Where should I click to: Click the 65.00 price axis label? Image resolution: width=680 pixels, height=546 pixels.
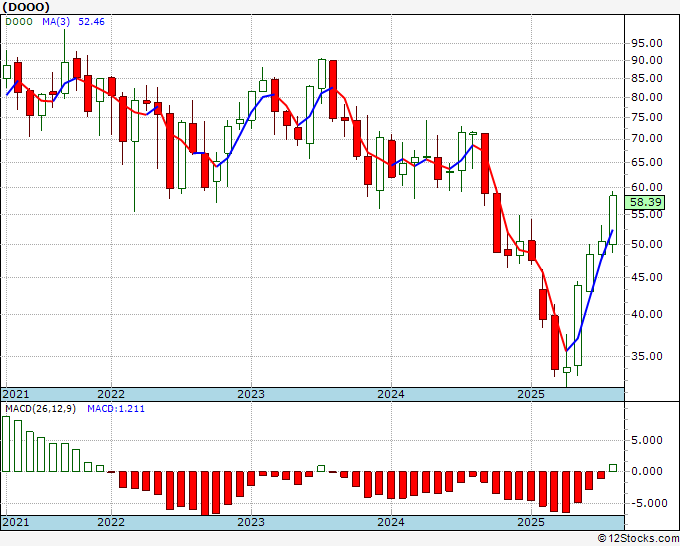click(x=647, y=162)
